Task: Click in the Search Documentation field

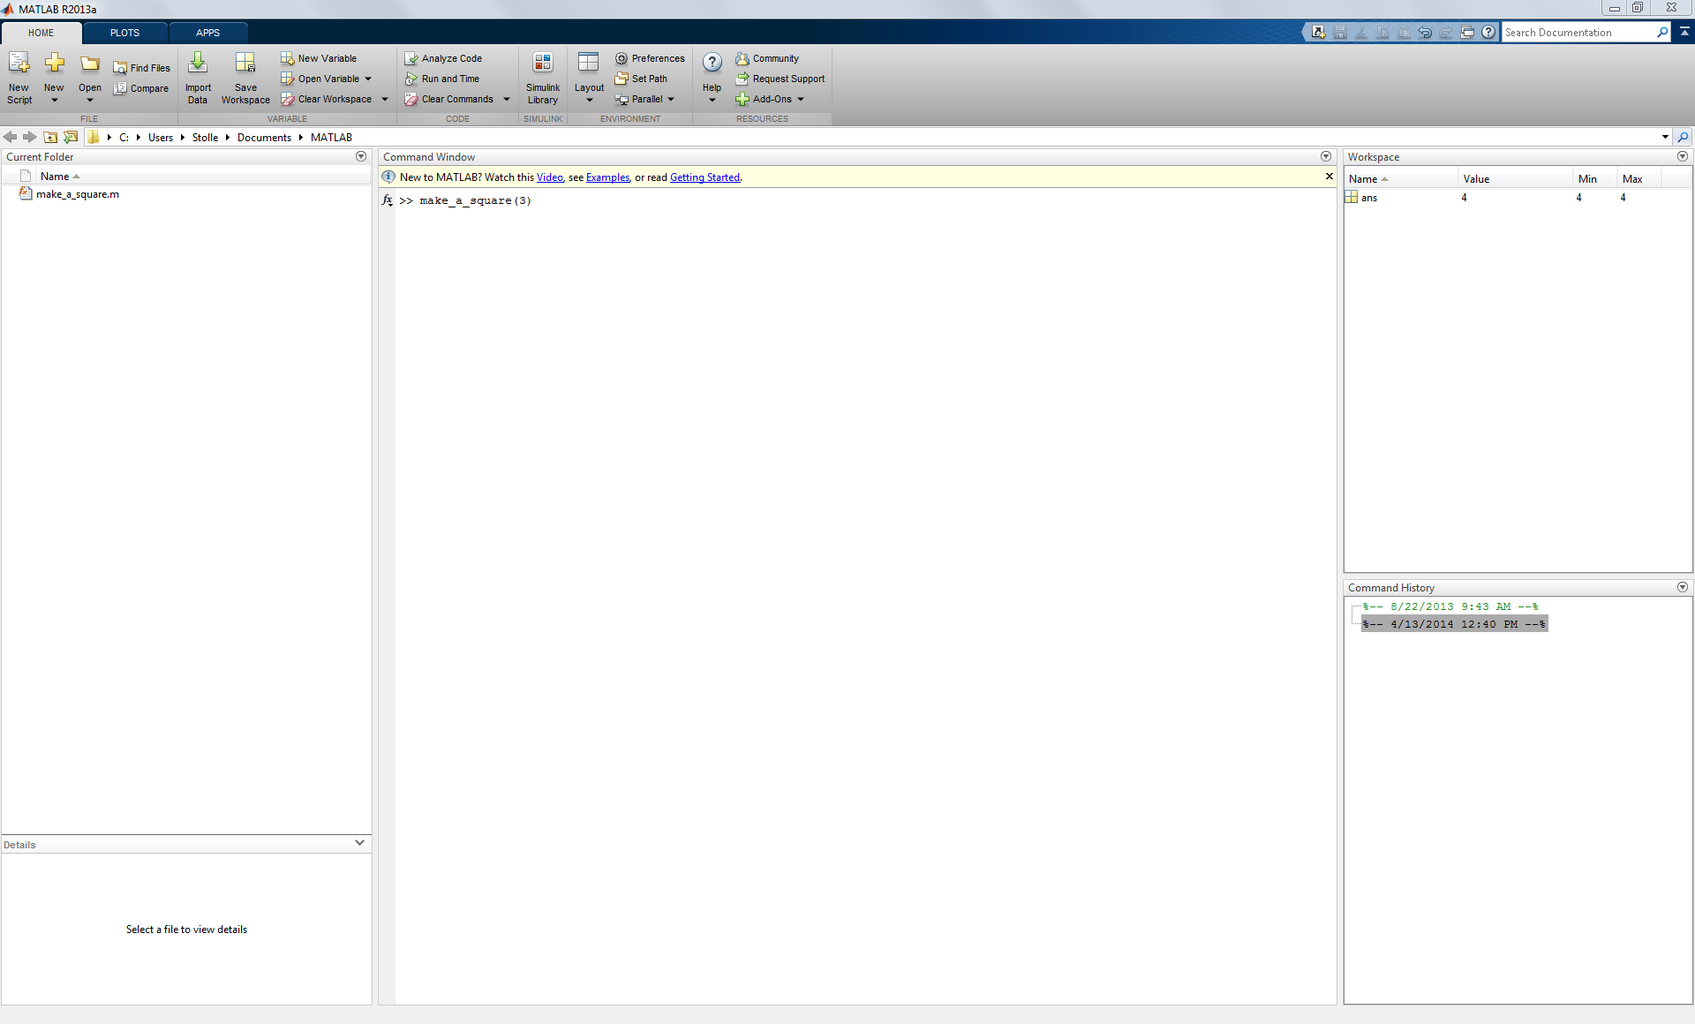Action: [1578, 32]
